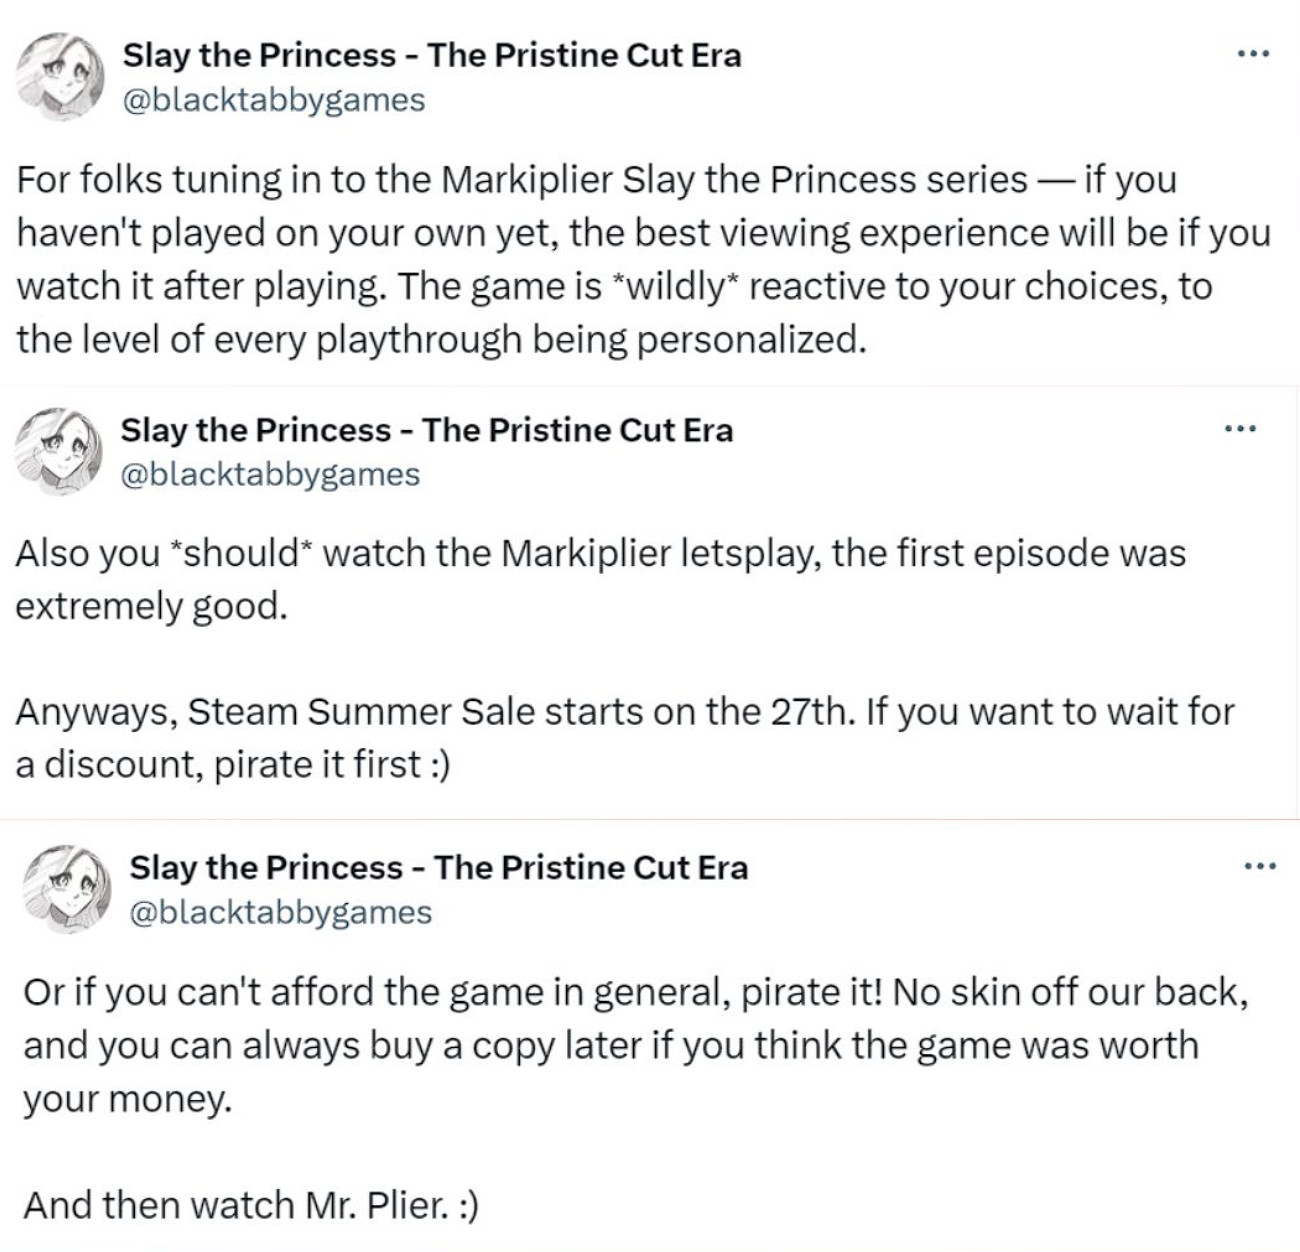
Task: Open display name on second tweet
Action: click(x=426, y=430)
